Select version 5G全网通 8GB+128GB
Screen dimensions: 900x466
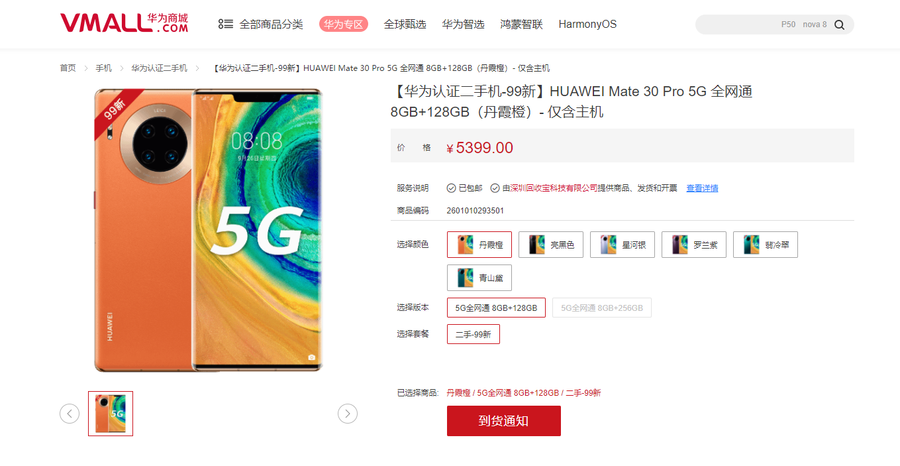click(x=496, y=308)
